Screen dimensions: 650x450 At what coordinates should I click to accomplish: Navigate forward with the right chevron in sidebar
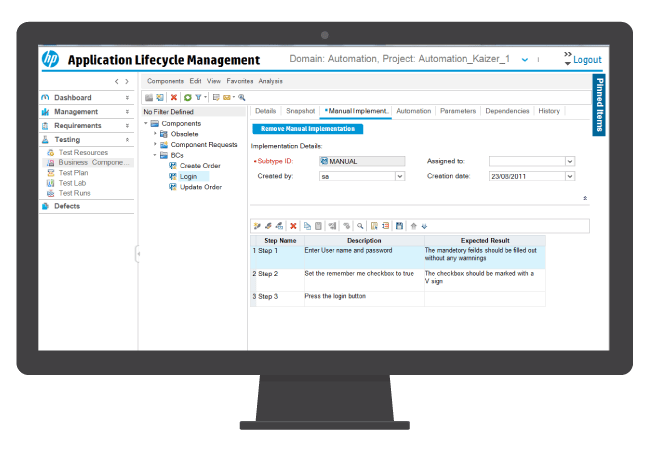(x=127, y=81)
